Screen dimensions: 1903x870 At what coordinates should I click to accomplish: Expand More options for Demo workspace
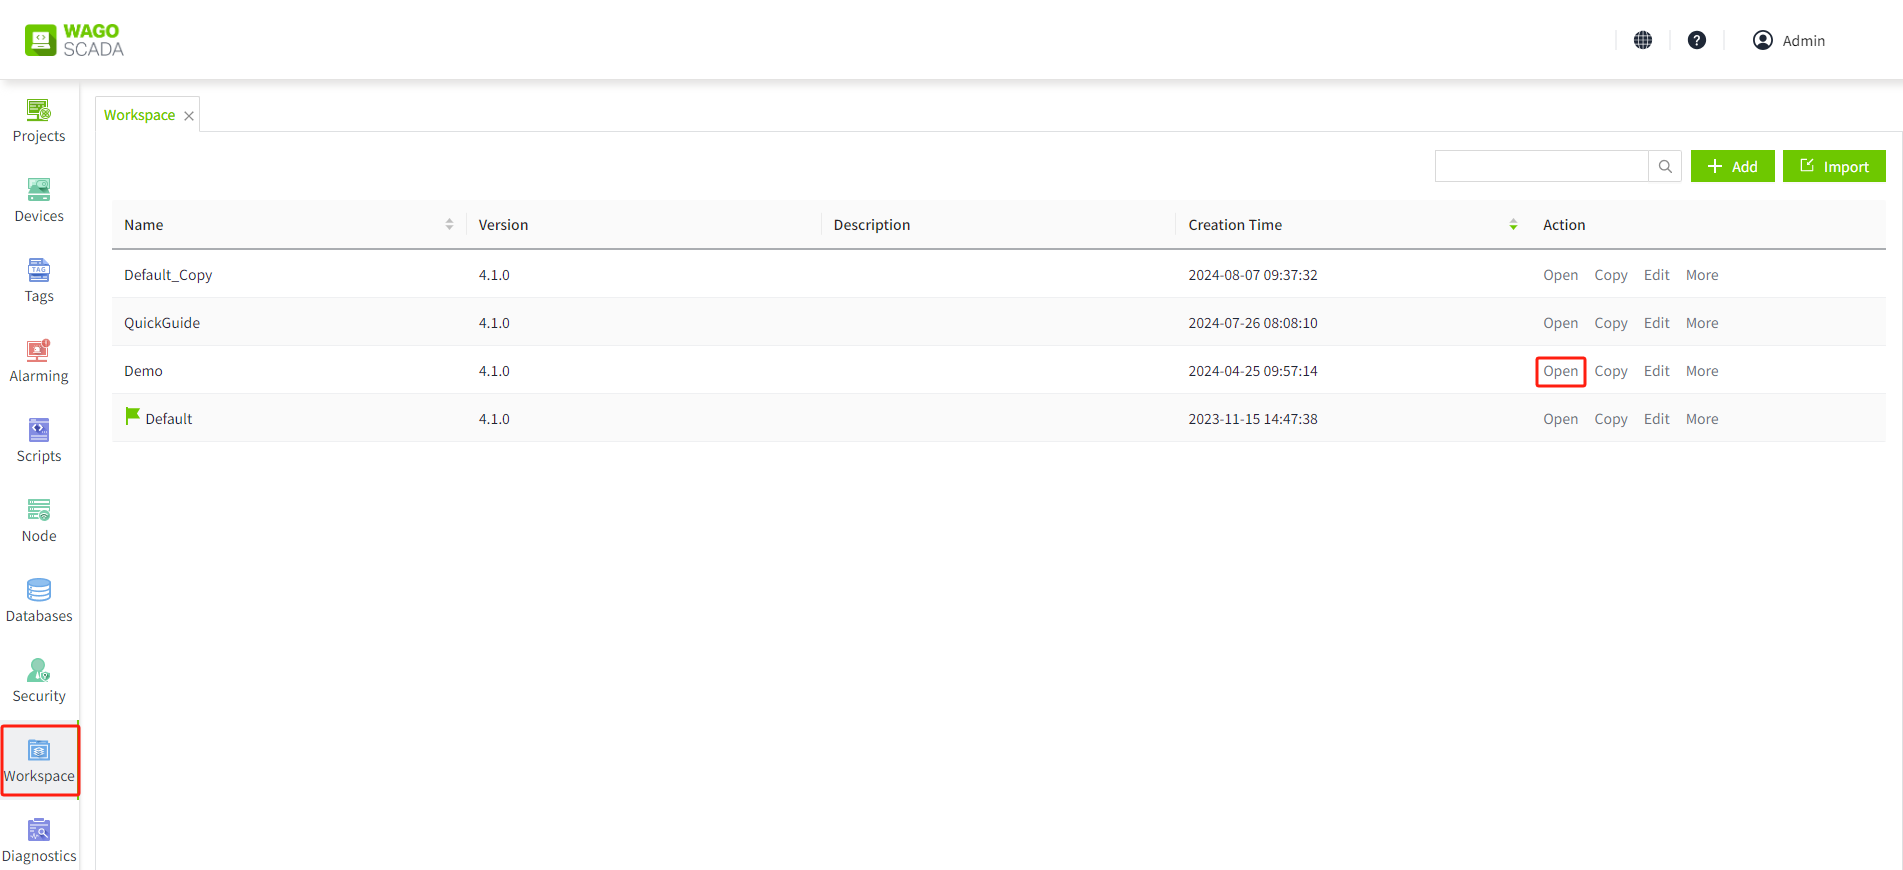pos(1702,371)
